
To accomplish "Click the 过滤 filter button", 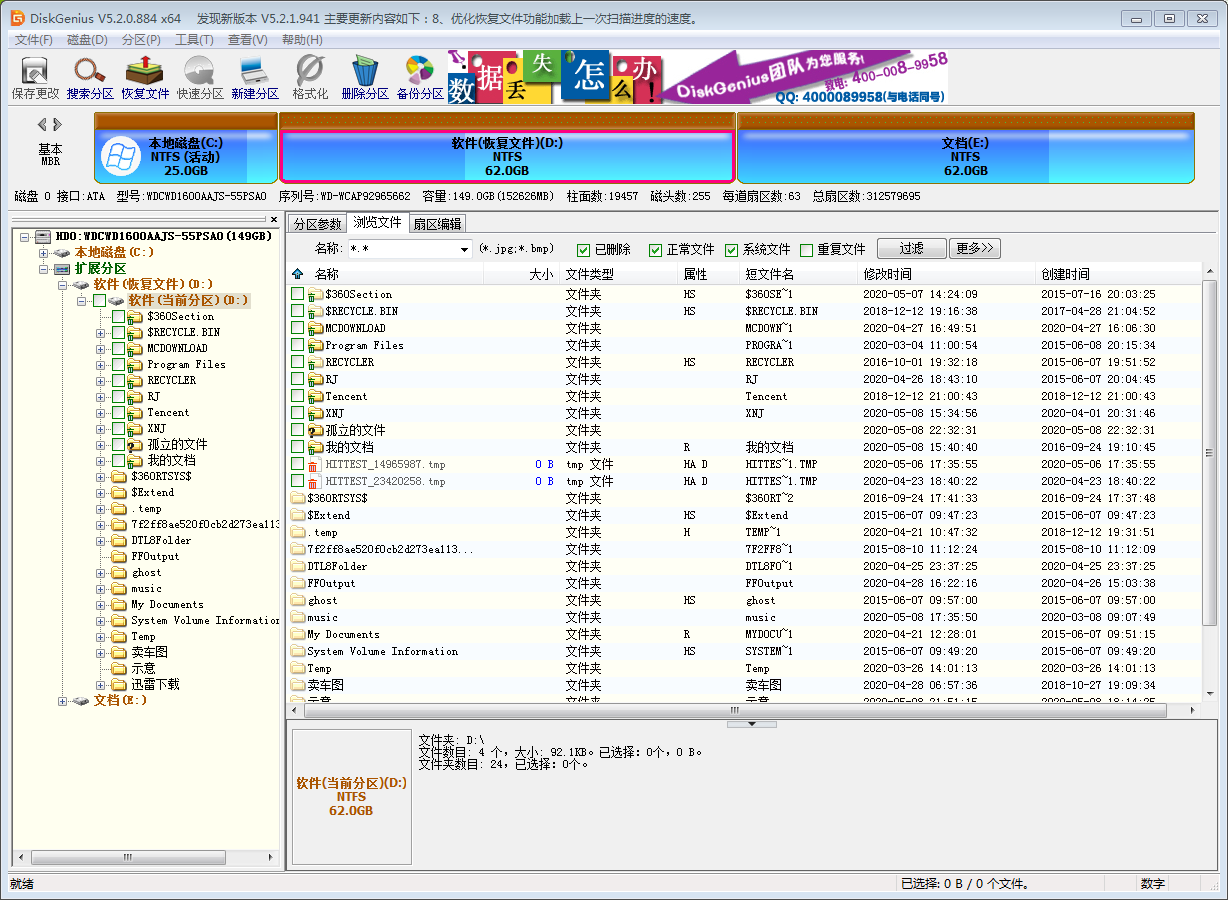I will point(911,249).
